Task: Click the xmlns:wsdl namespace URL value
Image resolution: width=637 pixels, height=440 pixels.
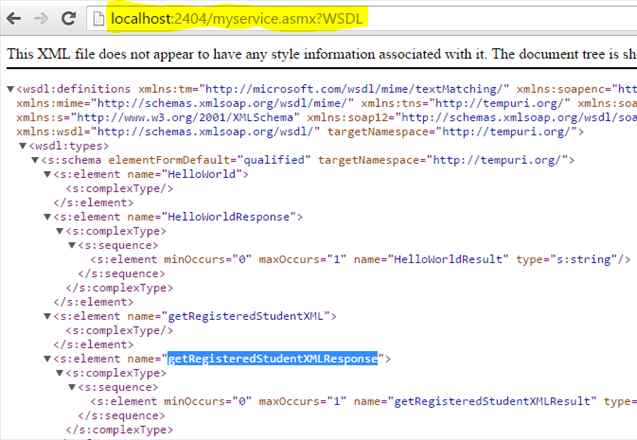Action: [x=206, y=132]
